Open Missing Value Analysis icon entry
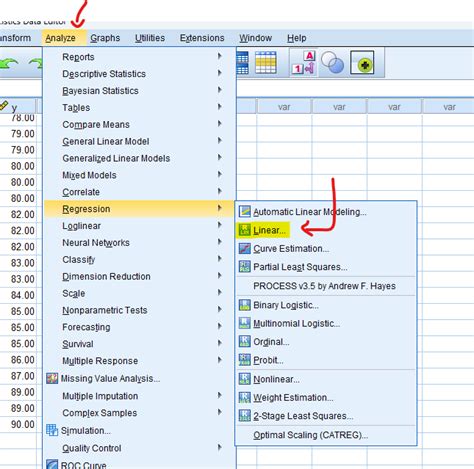Screen dimensions: 474x469 pyautogui.click(x=52, y=378)
